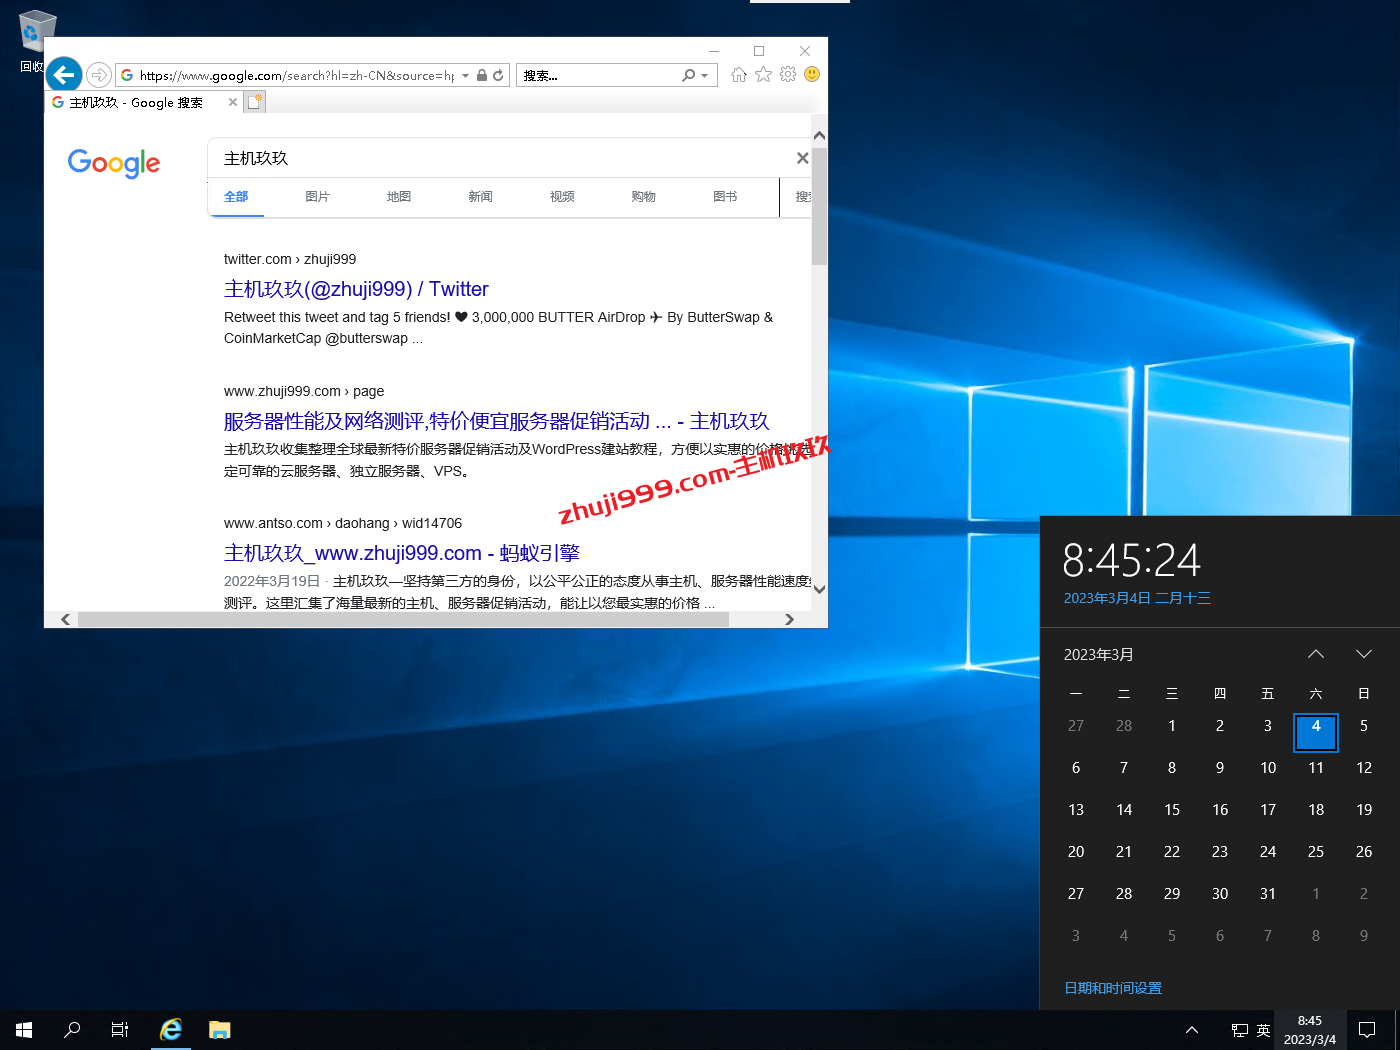This screenshot has height=1050, width=1400.
Task: Expand the address bar URL dropdown arrow
Action: coord(466,75)
